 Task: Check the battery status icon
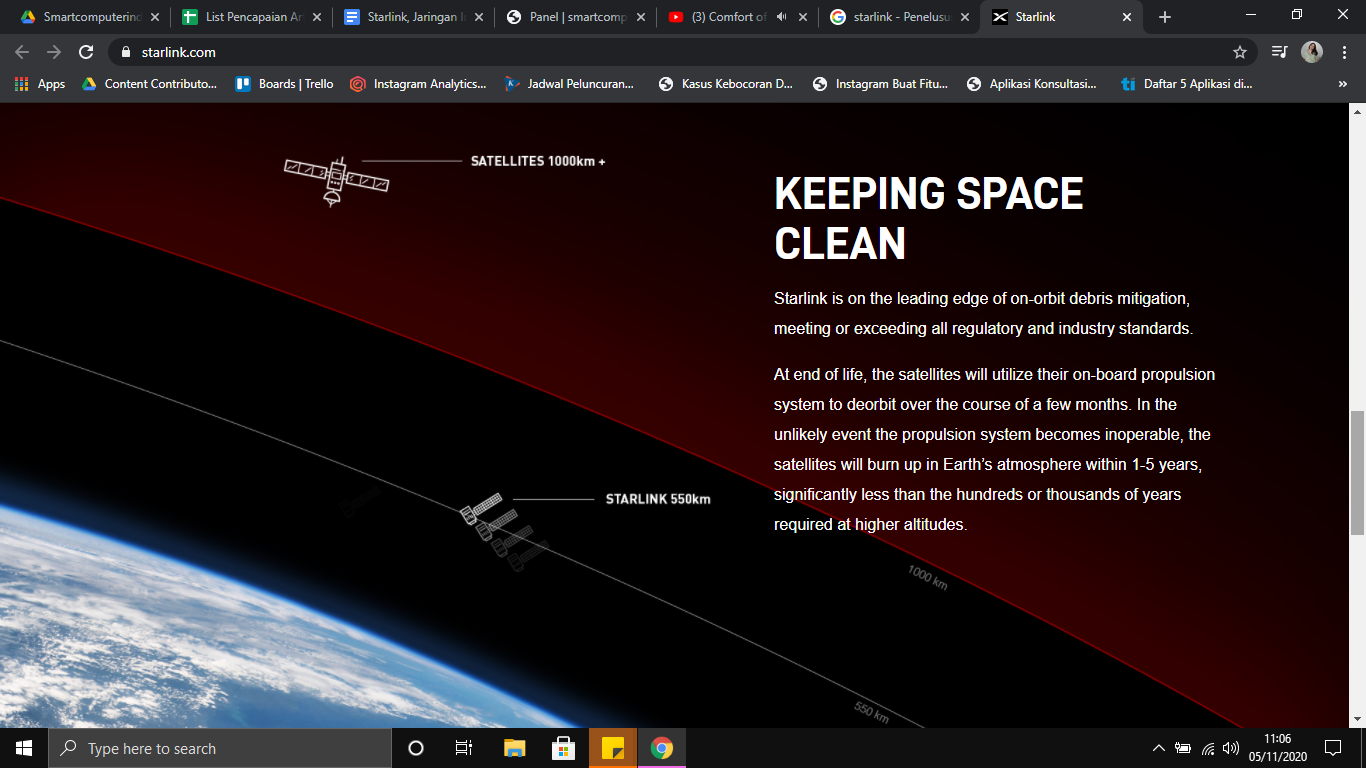pyautogui.click(x=1183, y=748)
